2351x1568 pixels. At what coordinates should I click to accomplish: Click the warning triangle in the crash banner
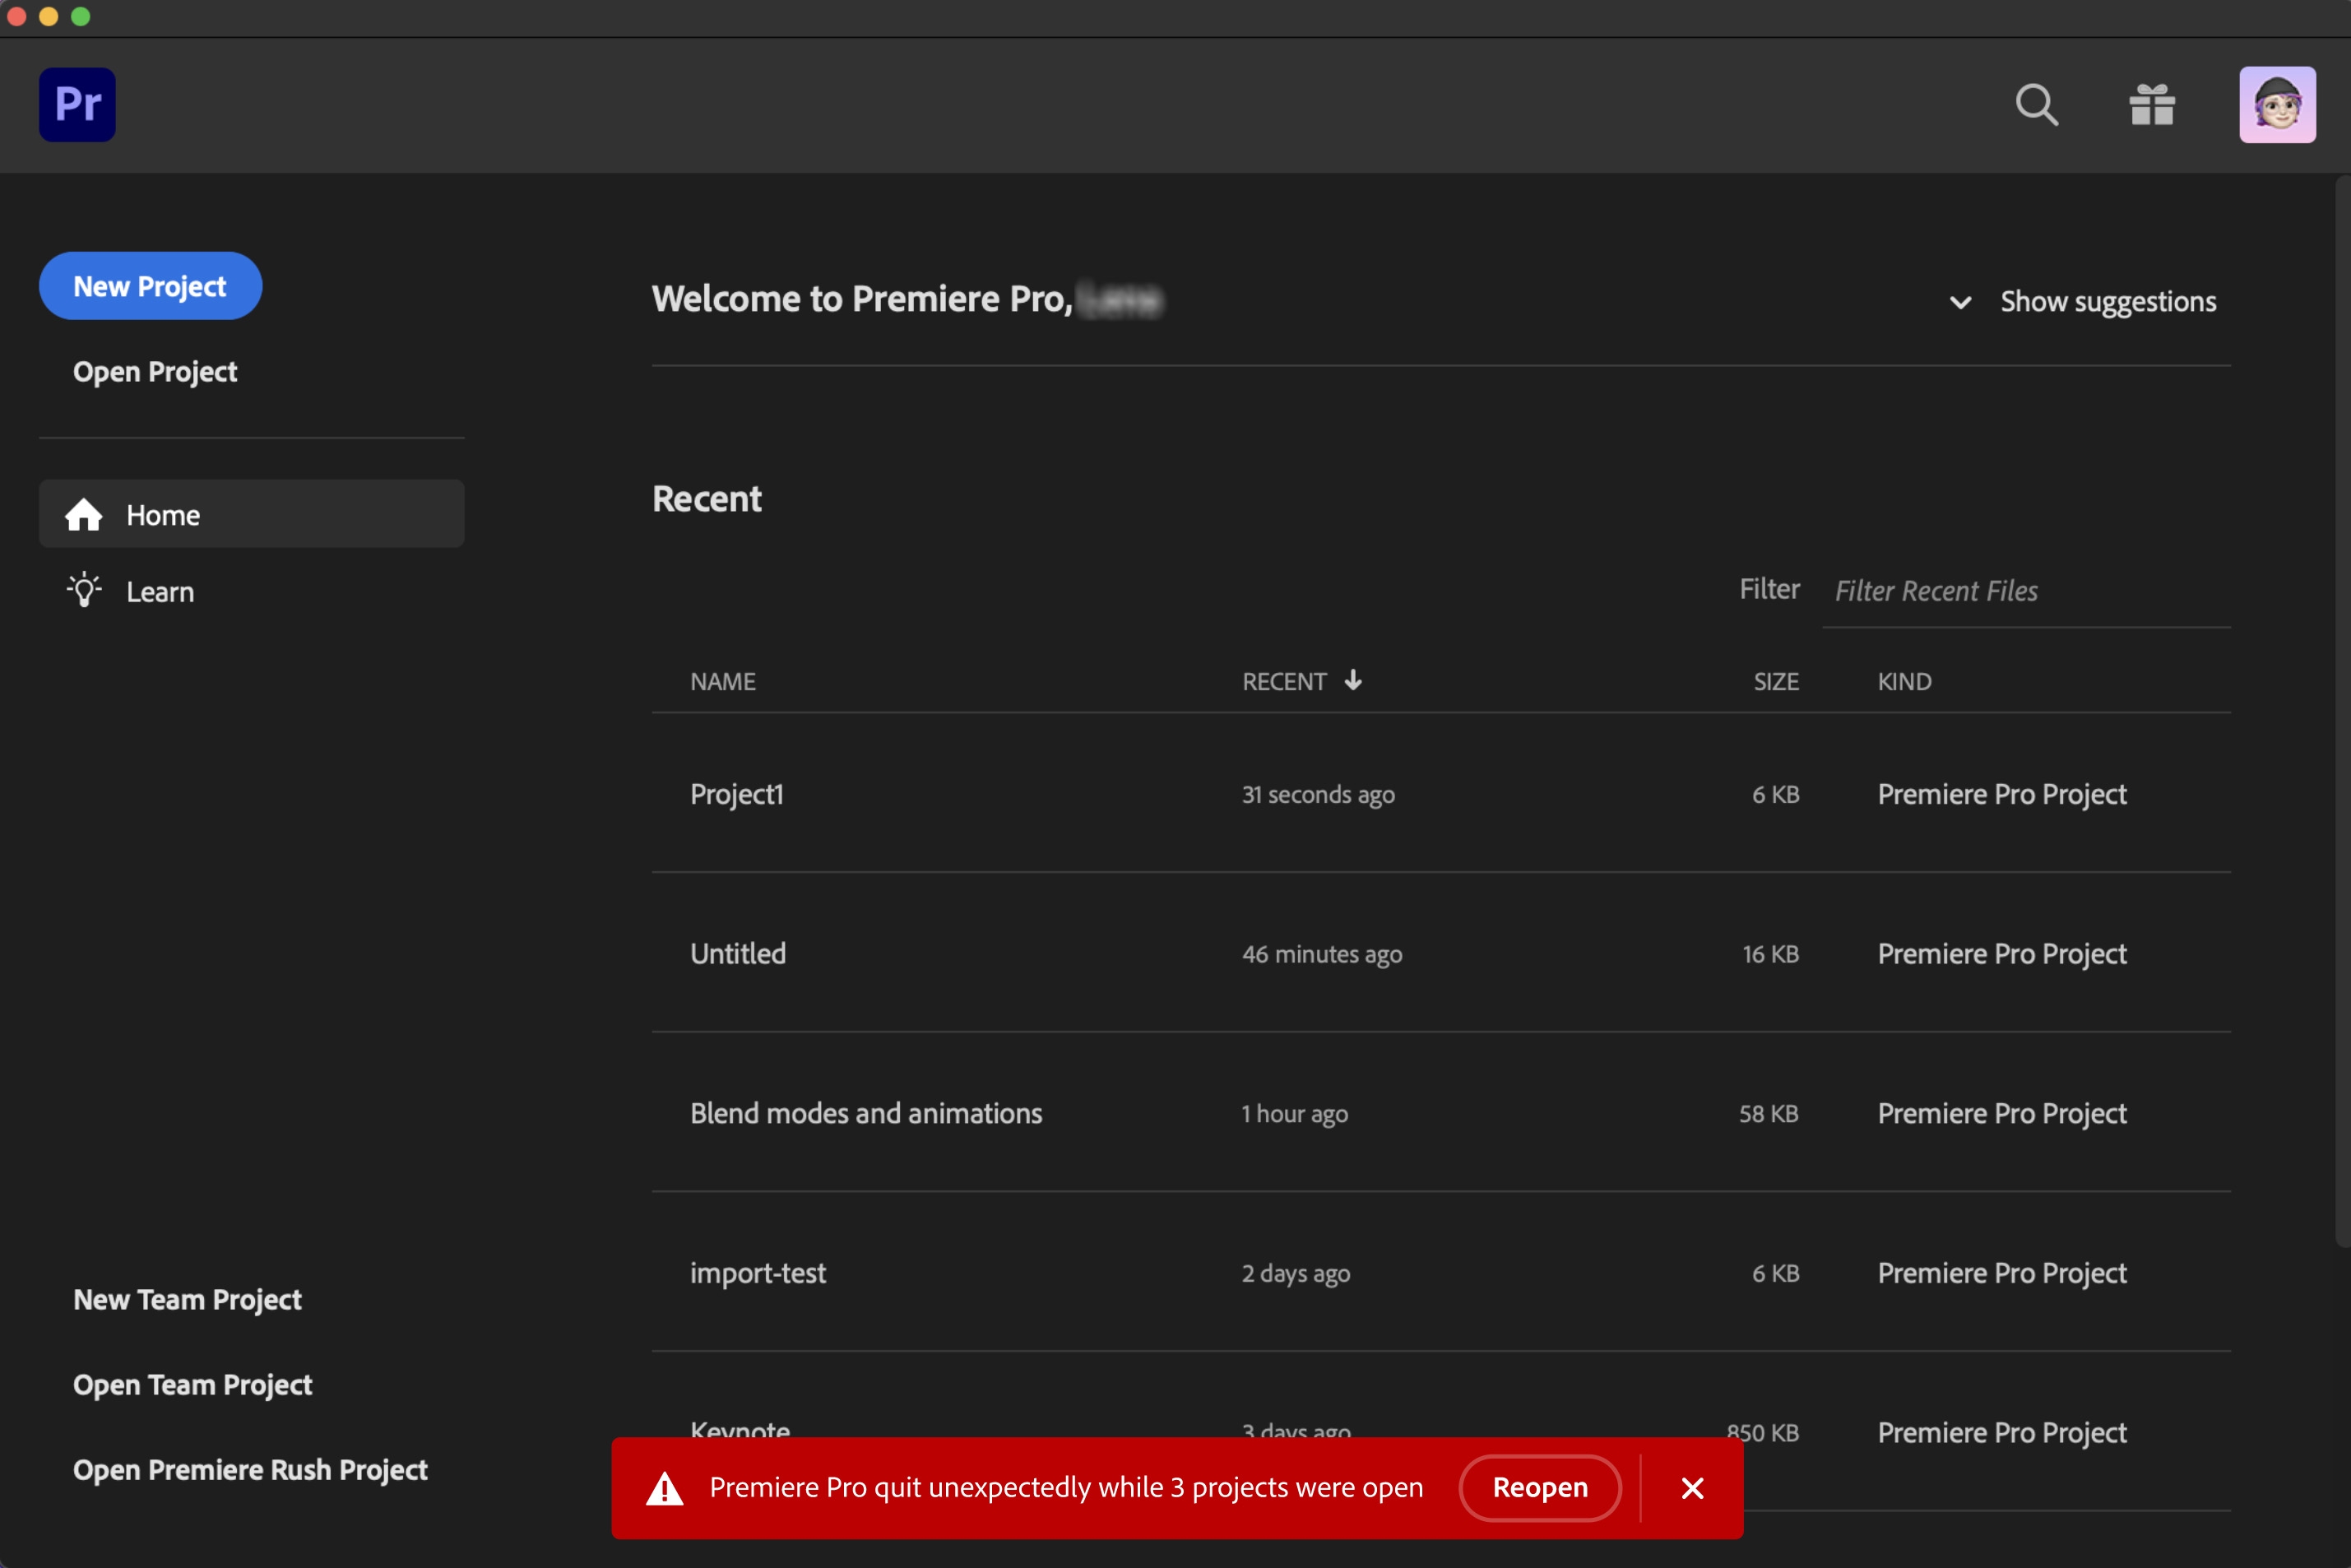(665, 1488)
